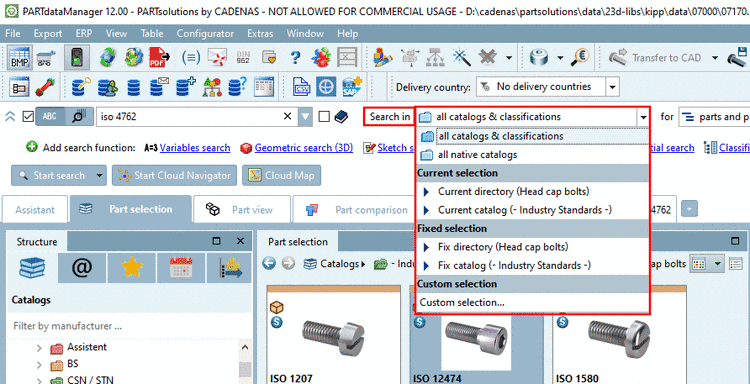Switch to barcode magnifier search mode
750x384 pixels.
pyautogui.click(x=79, y=117)
